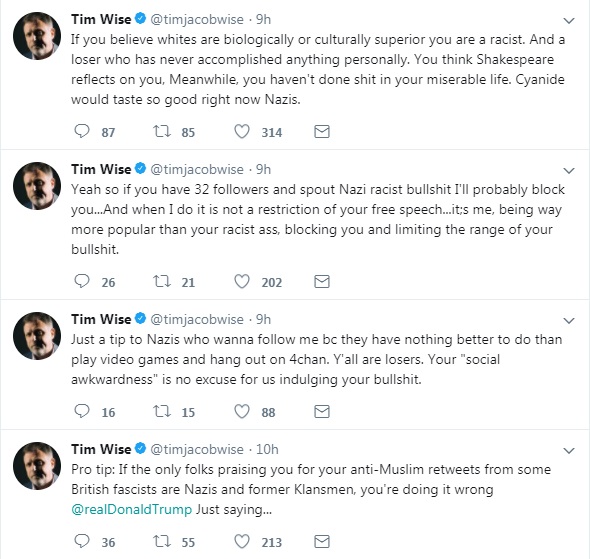
Task: Open the 10h timestamp of the last tweet
Action: click(267, 449)
